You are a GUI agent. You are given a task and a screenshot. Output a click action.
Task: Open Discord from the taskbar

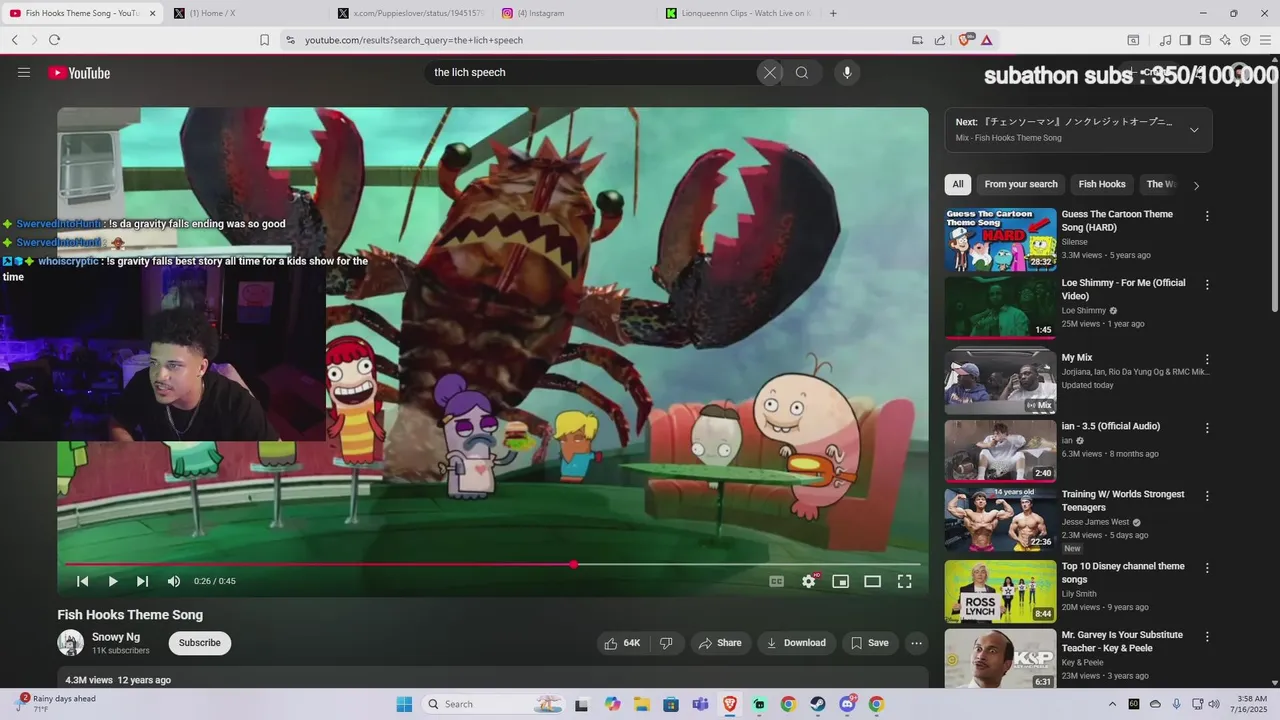click(848, 704)
